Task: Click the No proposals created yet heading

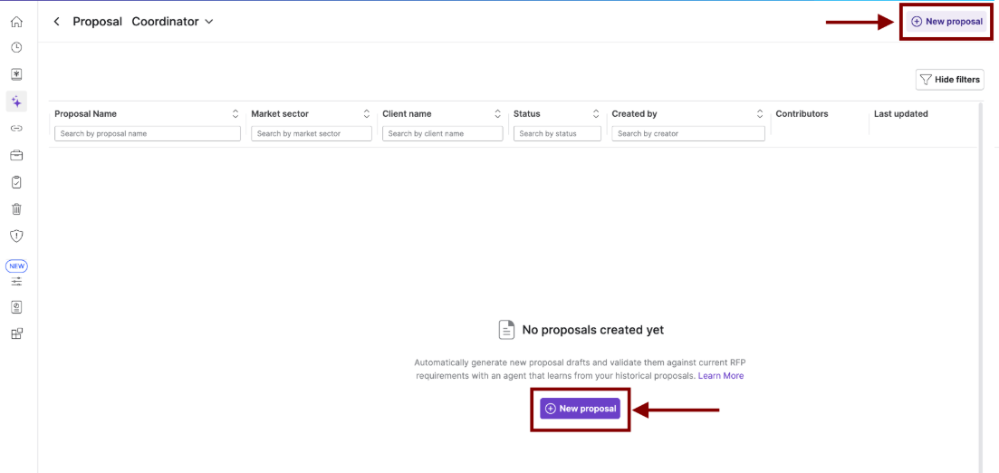Action: (593, 330)
